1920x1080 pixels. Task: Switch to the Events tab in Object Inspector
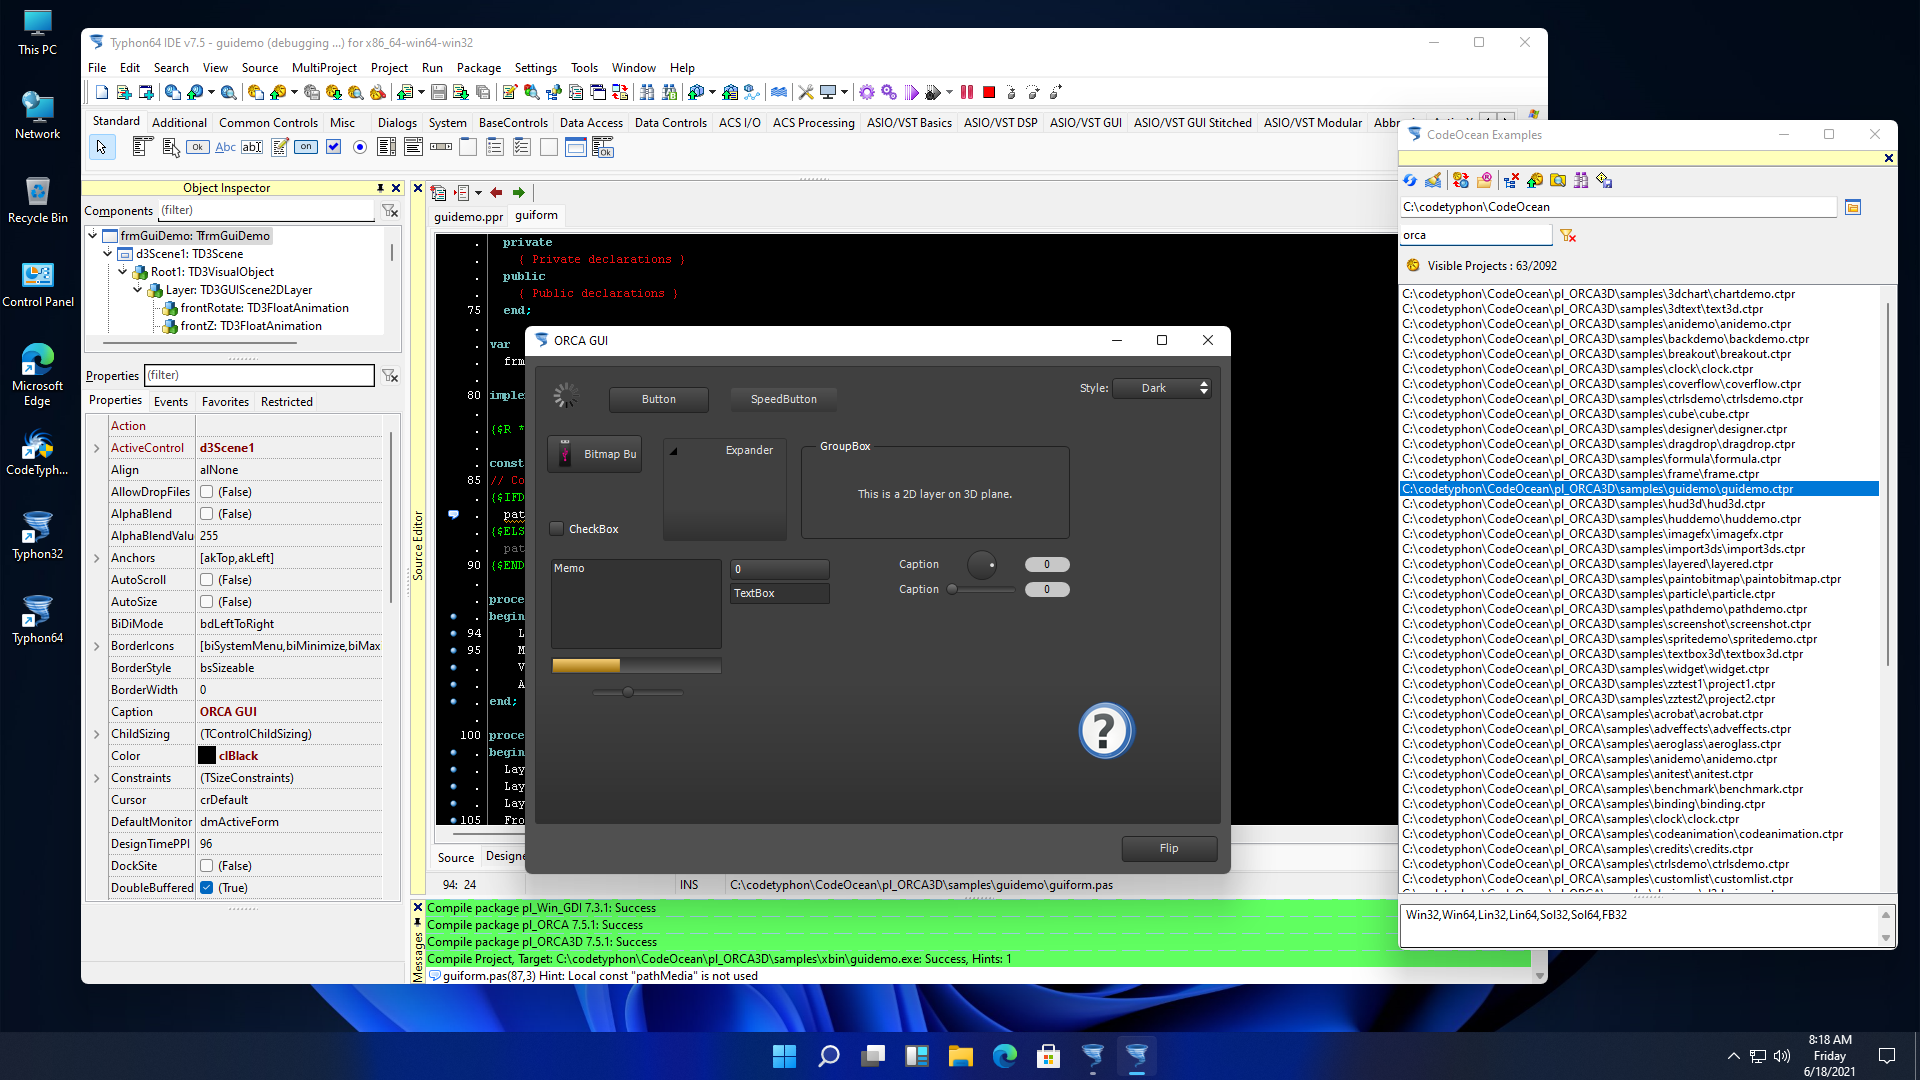170,402
